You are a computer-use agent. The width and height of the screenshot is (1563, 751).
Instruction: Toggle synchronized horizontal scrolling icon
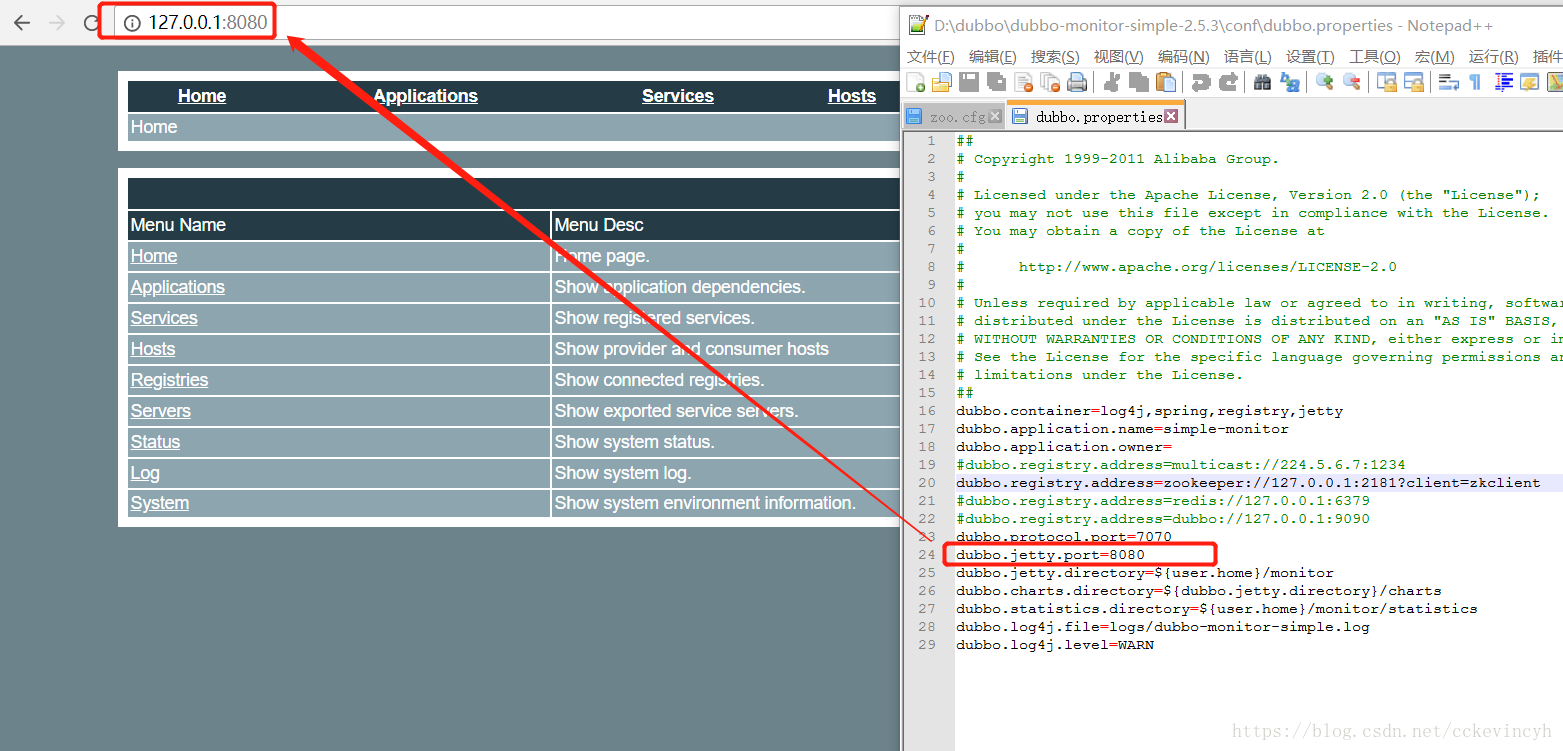1413,82
